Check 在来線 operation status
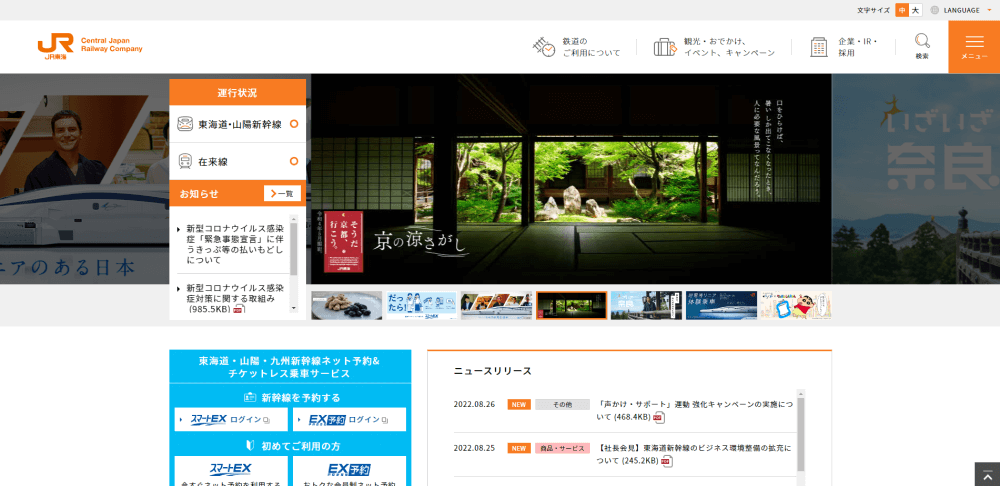 pos(237,161)
